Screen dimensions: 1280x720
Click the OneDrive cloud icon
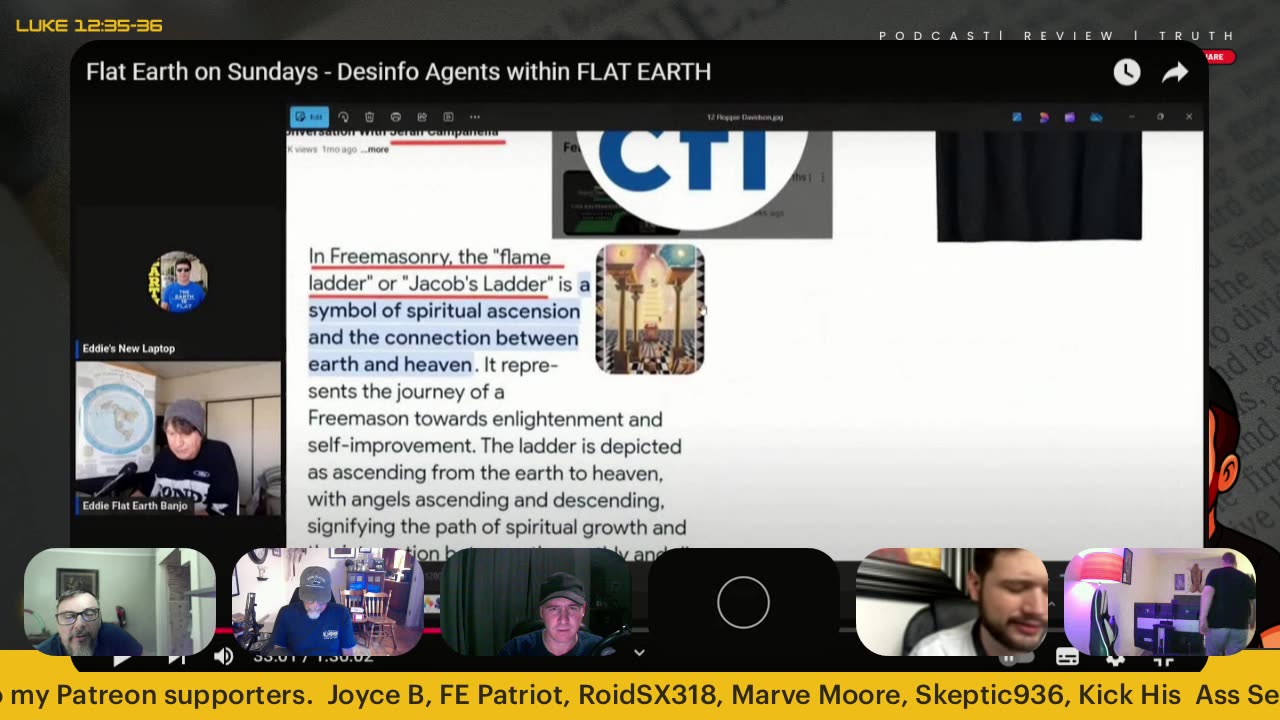[1096, 117]
